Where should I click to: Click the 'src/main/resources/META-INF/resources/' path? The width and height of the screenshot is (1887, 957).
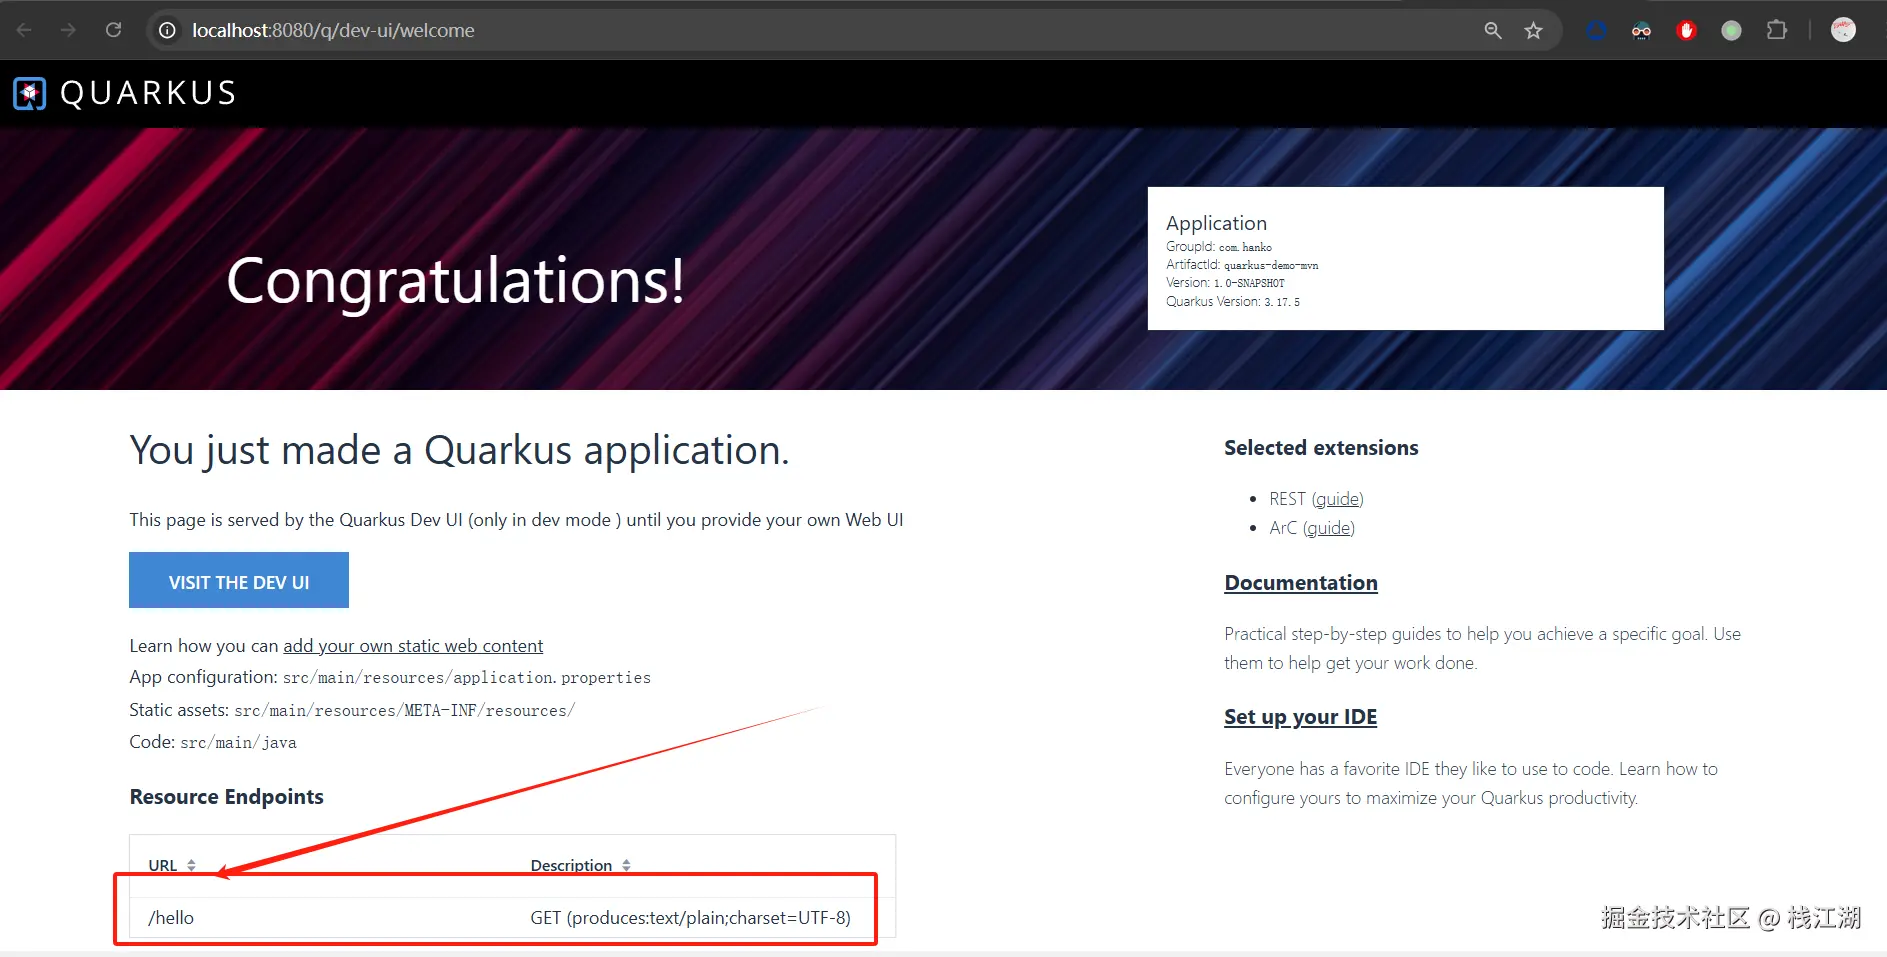405,711
